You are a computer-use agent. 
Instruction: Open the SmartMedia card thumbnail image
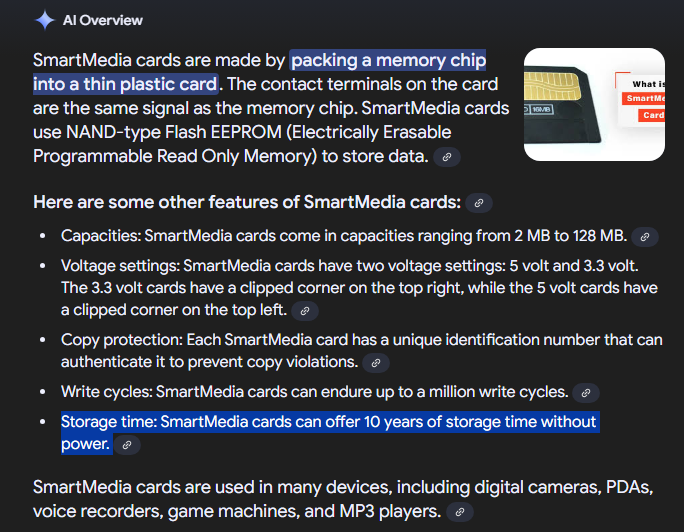(x=594, y=105)
